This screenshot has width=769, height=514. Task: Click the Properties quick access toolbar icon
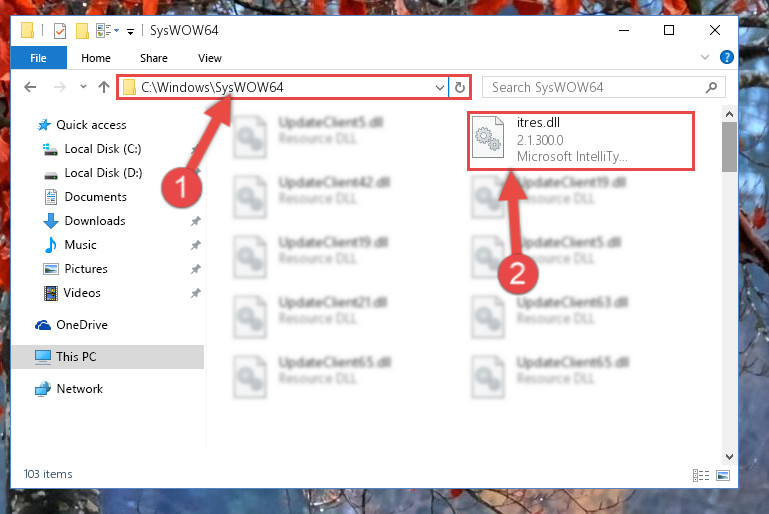60,31
